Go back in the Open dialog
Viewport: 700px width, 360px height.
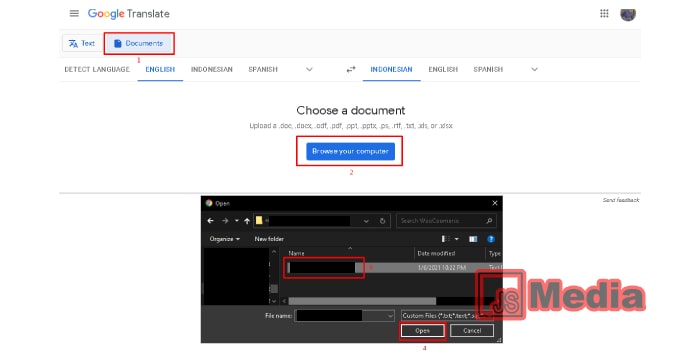(211, 221)
